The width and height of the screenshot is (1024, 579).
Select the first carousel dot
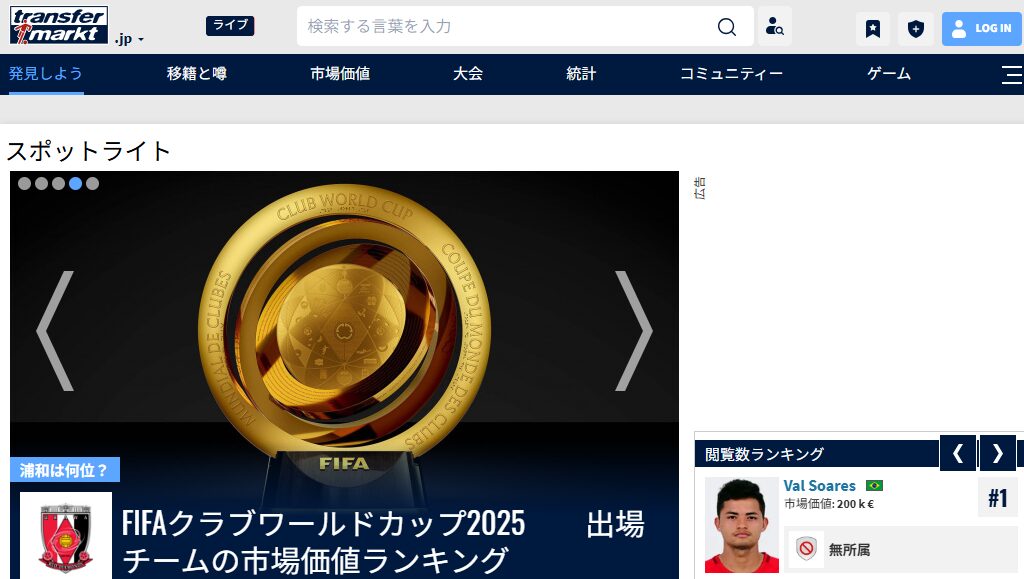click(24, 183)
